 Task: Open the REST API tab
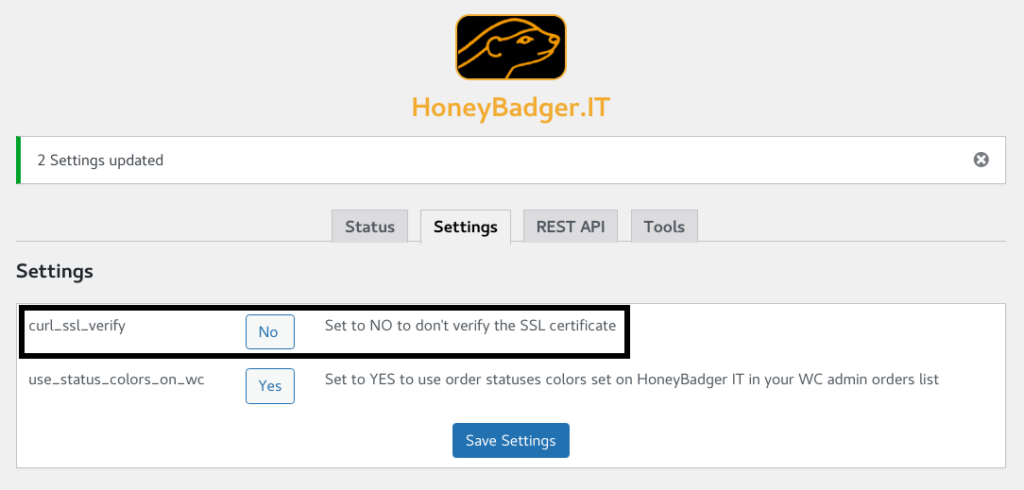[570, 227]
